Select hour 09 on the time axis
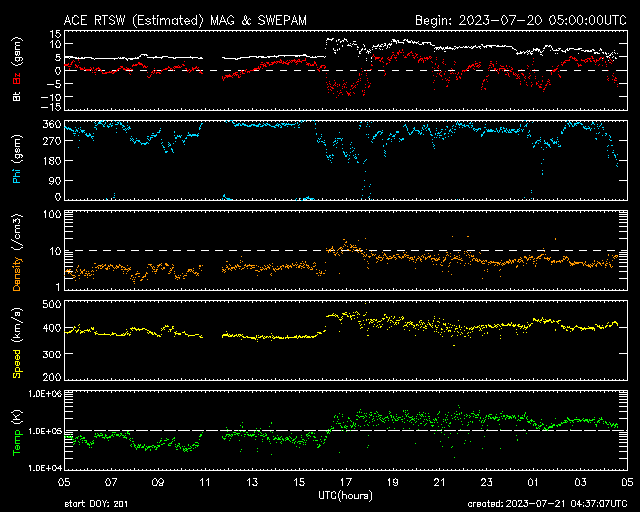640x512 pixels. click(157, 482)
